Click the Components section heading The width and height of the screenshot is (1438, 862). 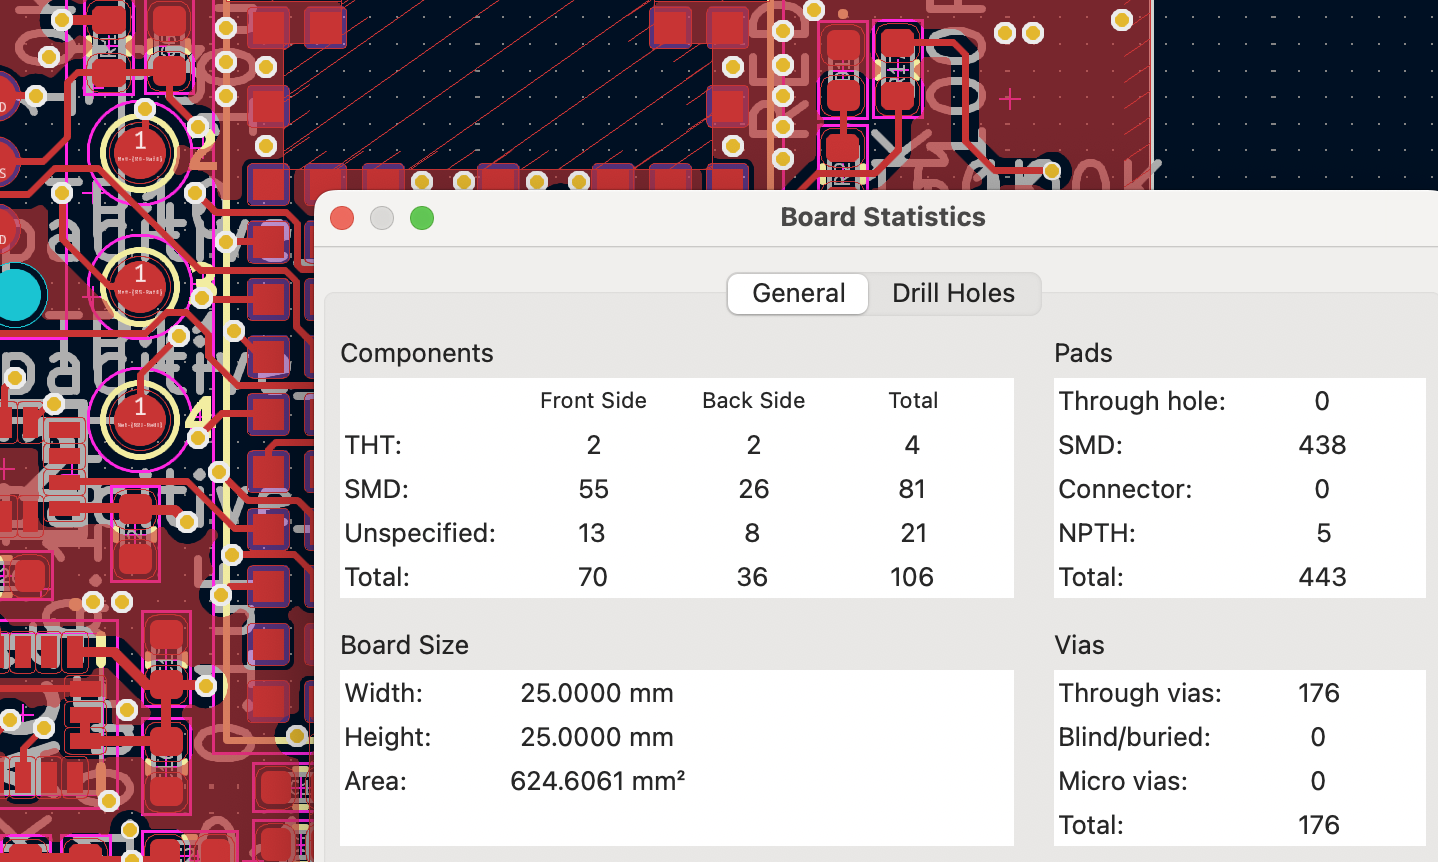417,353
